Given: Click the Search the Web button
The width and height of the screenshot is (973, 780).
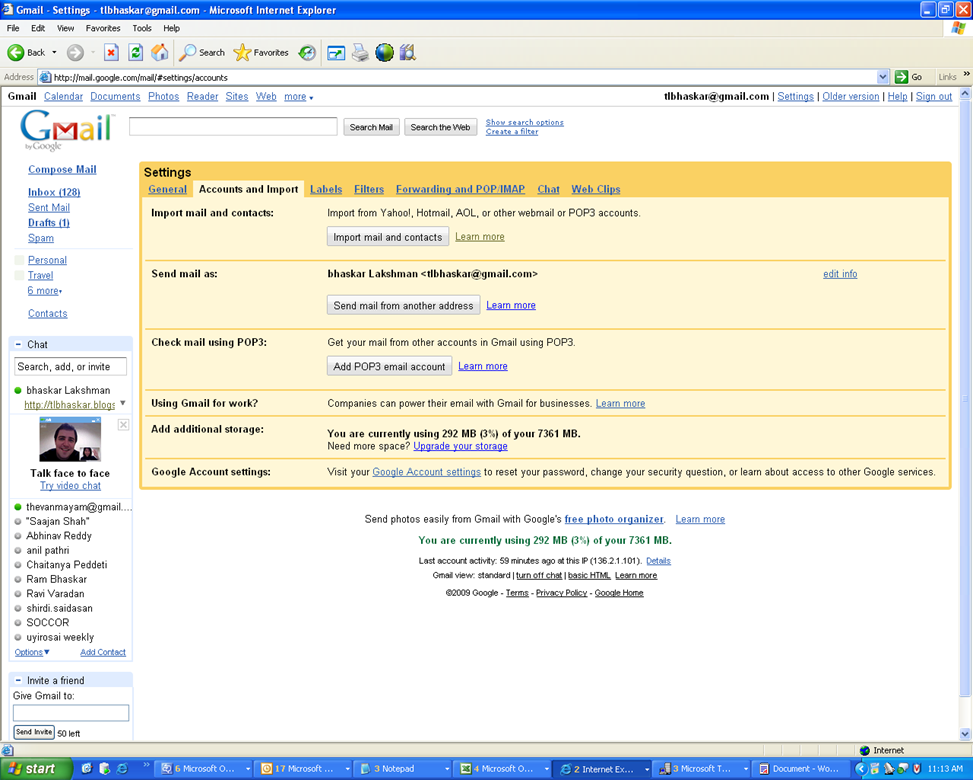Looking at the screenshot, I should [x=441, y=127].
